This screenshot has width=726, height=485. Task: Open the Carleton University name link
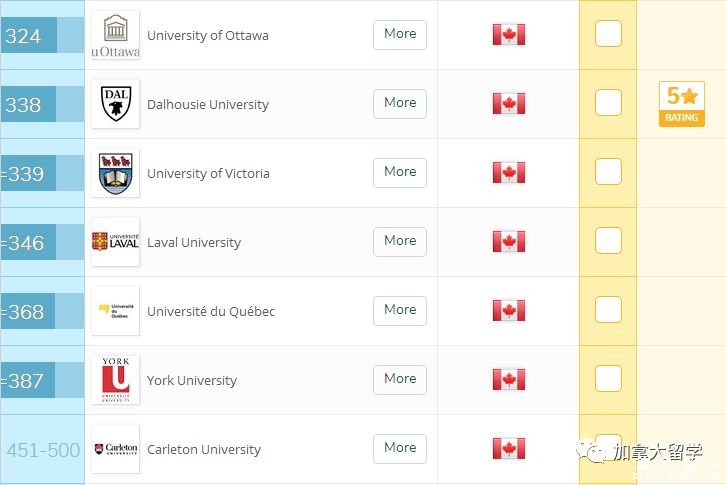(x=204, y=449)
